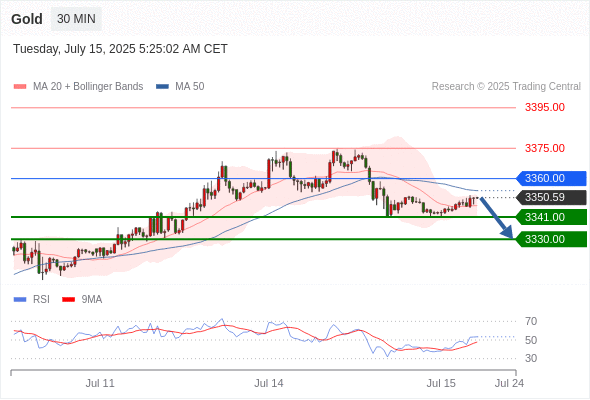Click the MA 20 Bollinger Bands legend swatch
The width and height of the screenshot is (590, 400).
click(20, 87)
